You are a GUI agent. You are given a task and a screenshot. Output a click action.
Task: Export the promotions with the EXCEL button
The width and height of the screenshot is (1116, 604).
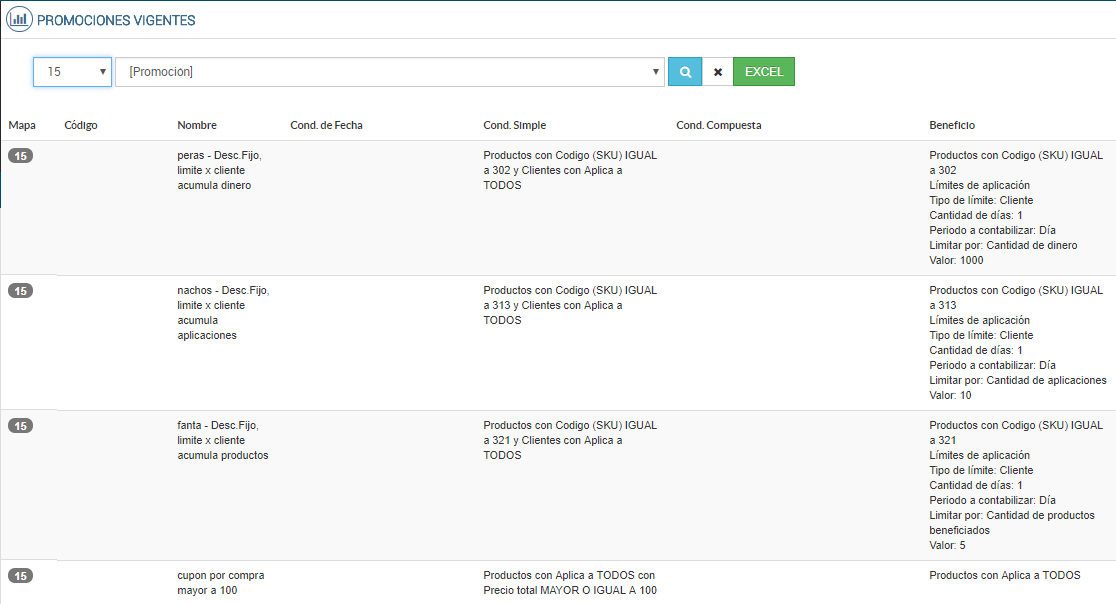point(764,72)
